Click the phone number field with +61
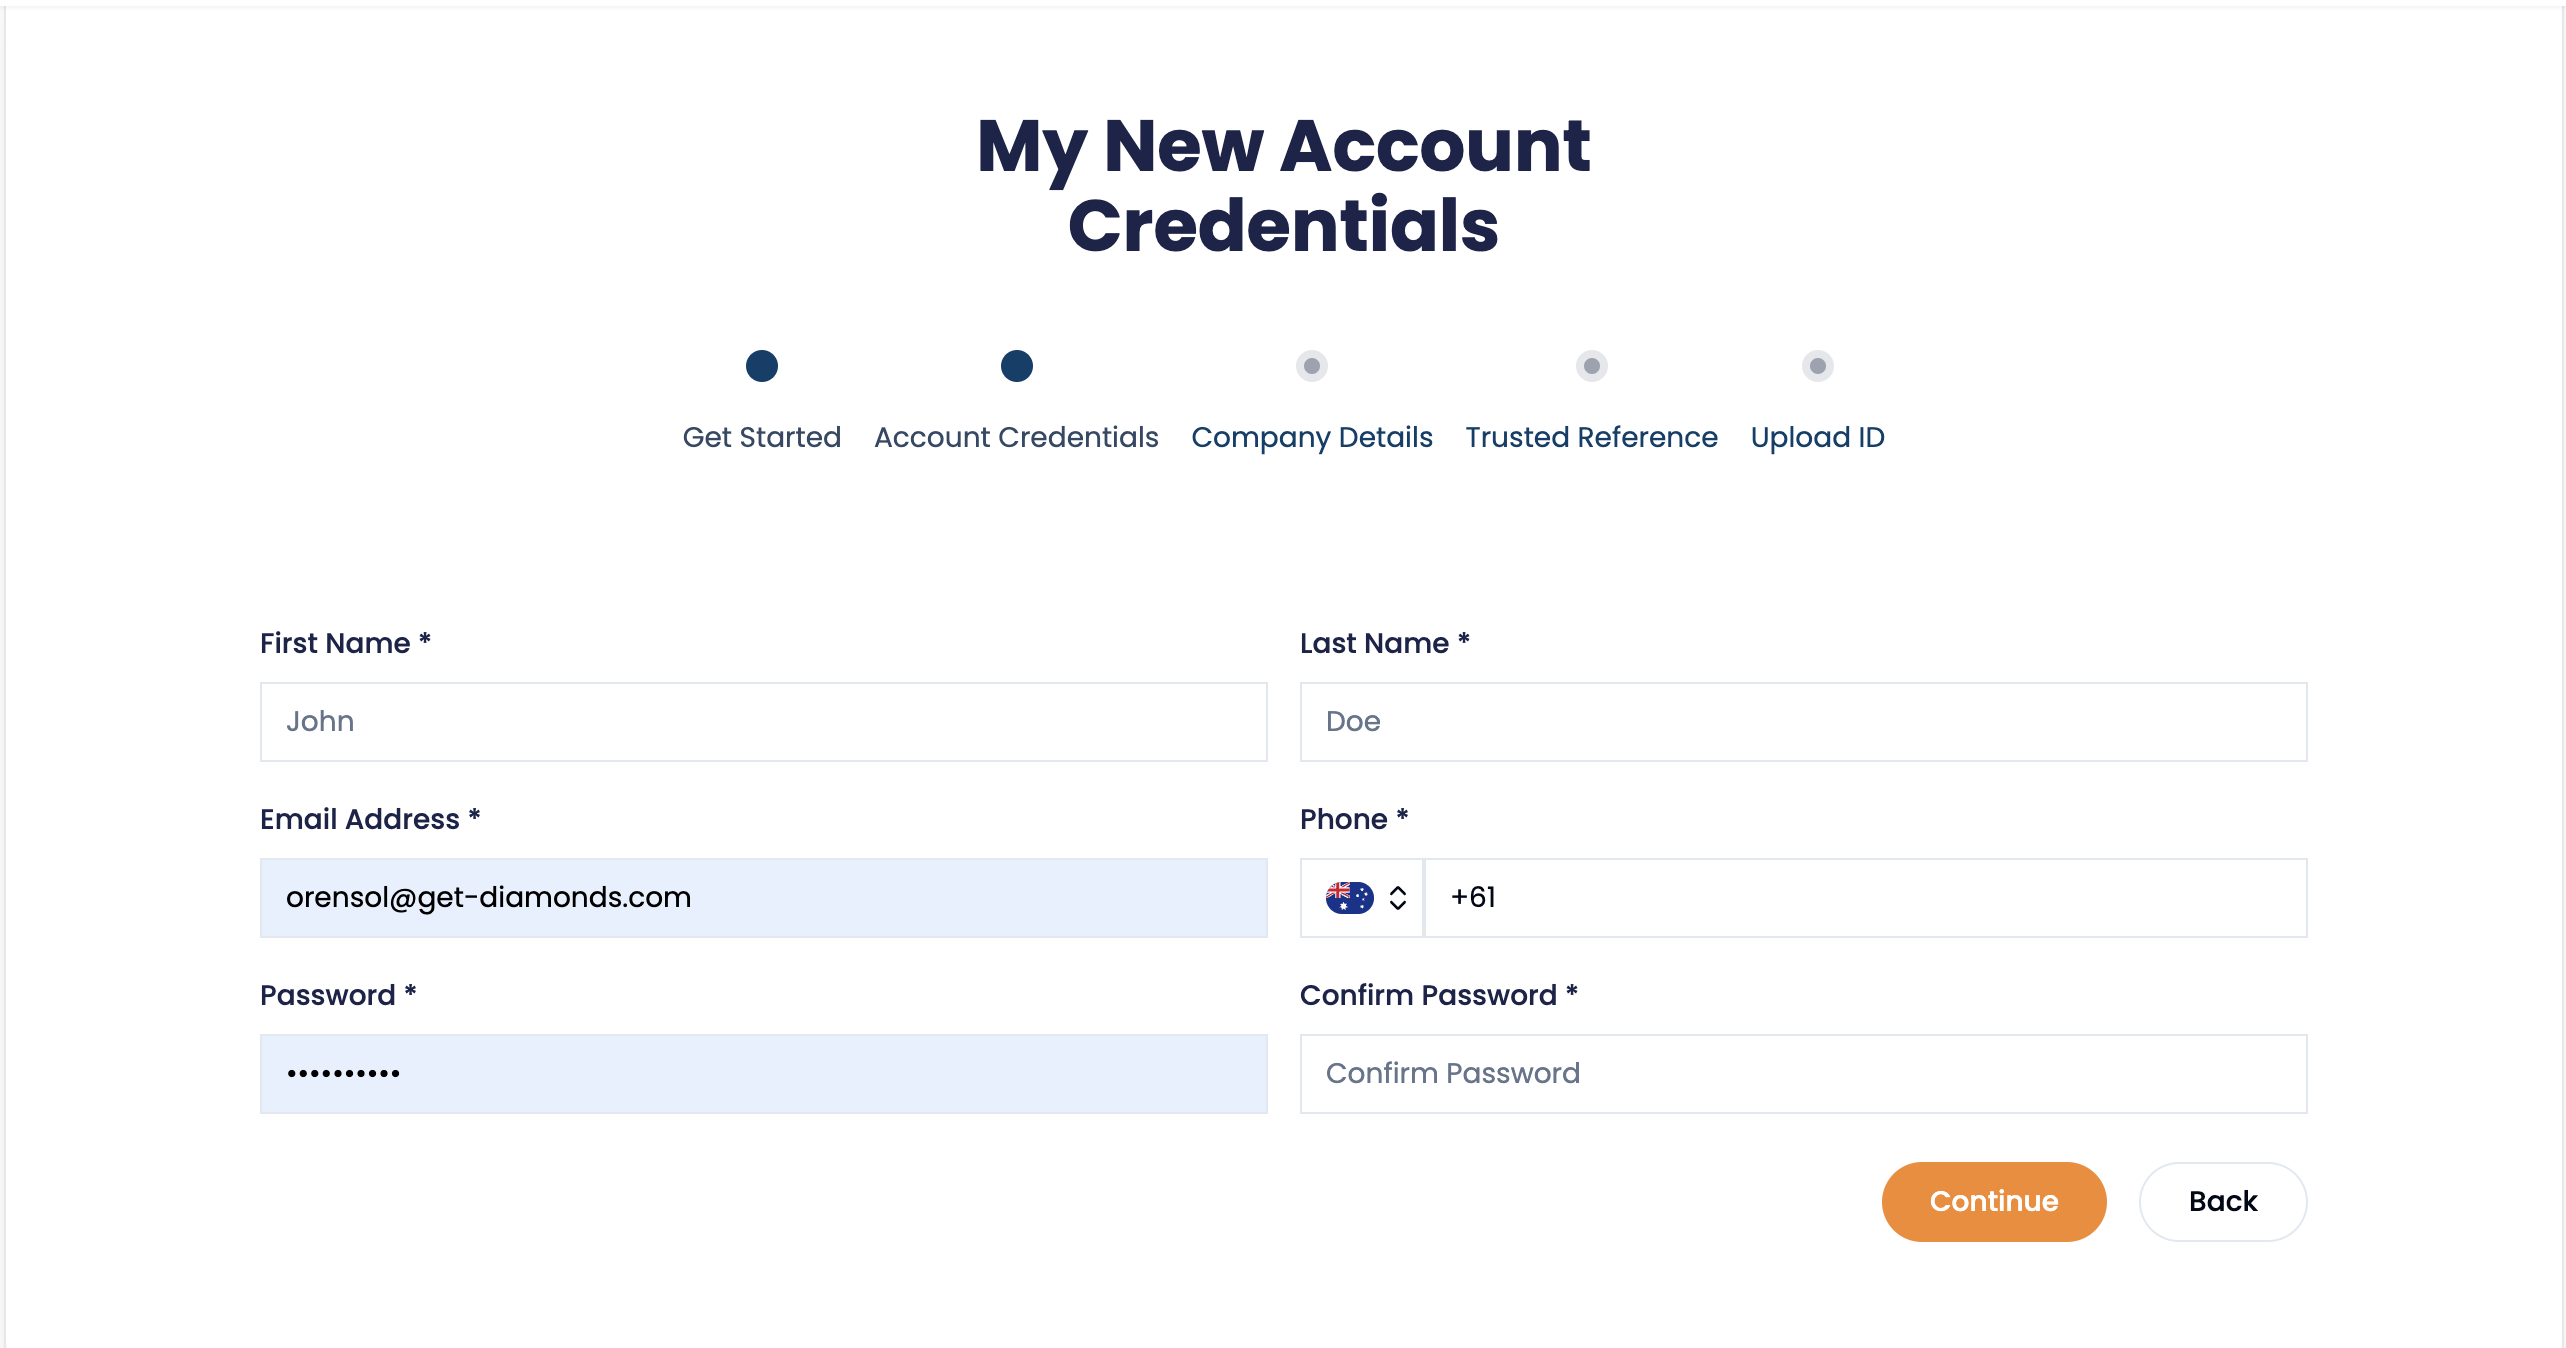Image resolution: width=2566 pixels, height=1348 pixels. pos(1866,898)
